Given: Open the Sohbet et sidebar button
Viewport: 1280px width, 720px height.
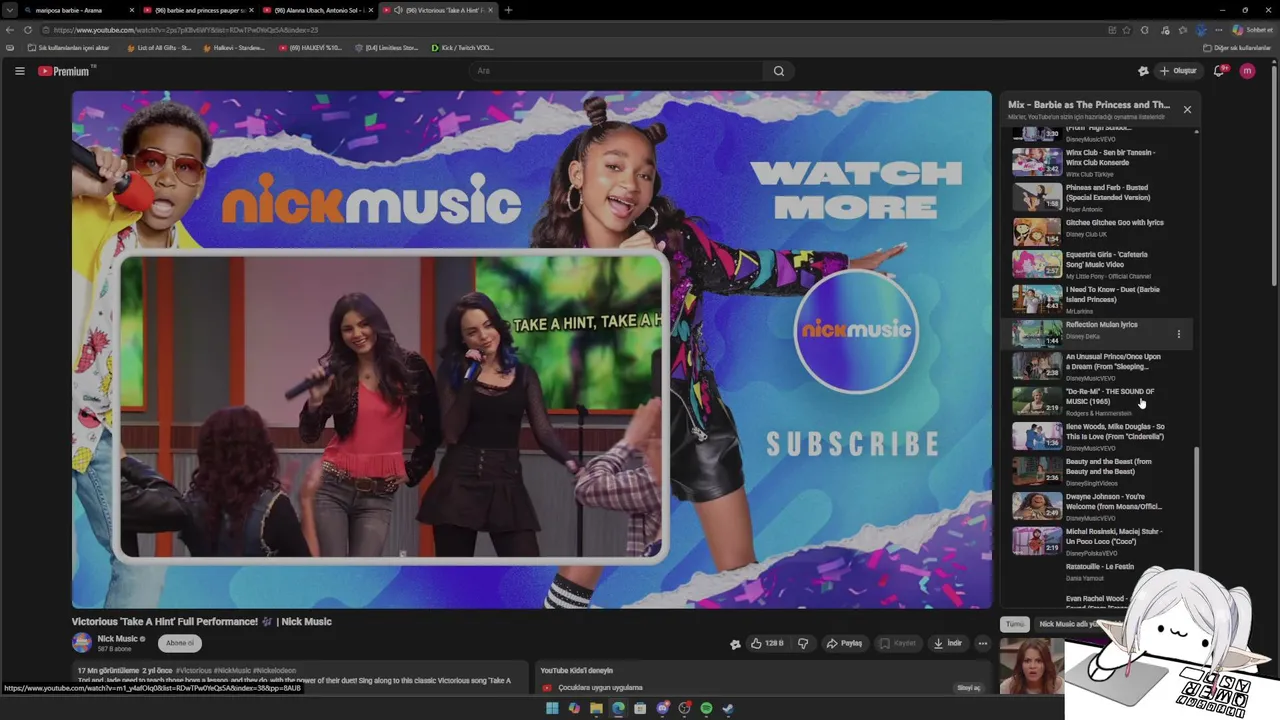Looking at the screenshot, I should point(1251,30).
